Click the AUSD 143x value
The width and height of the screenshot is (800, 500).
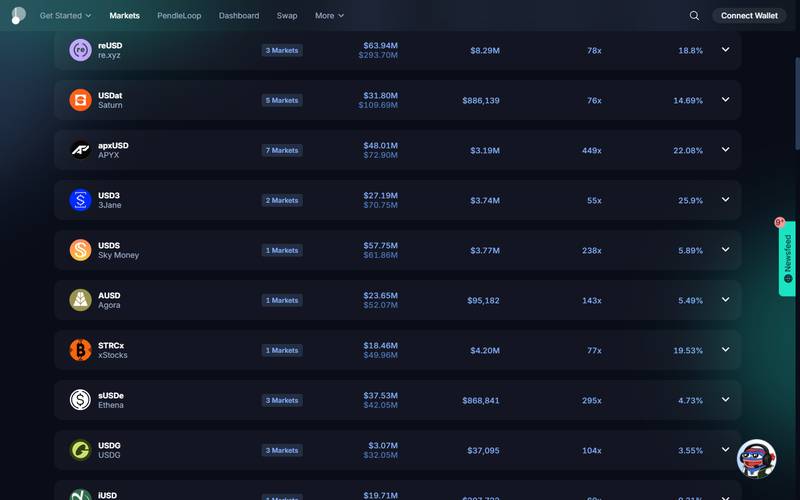(592, 301)
